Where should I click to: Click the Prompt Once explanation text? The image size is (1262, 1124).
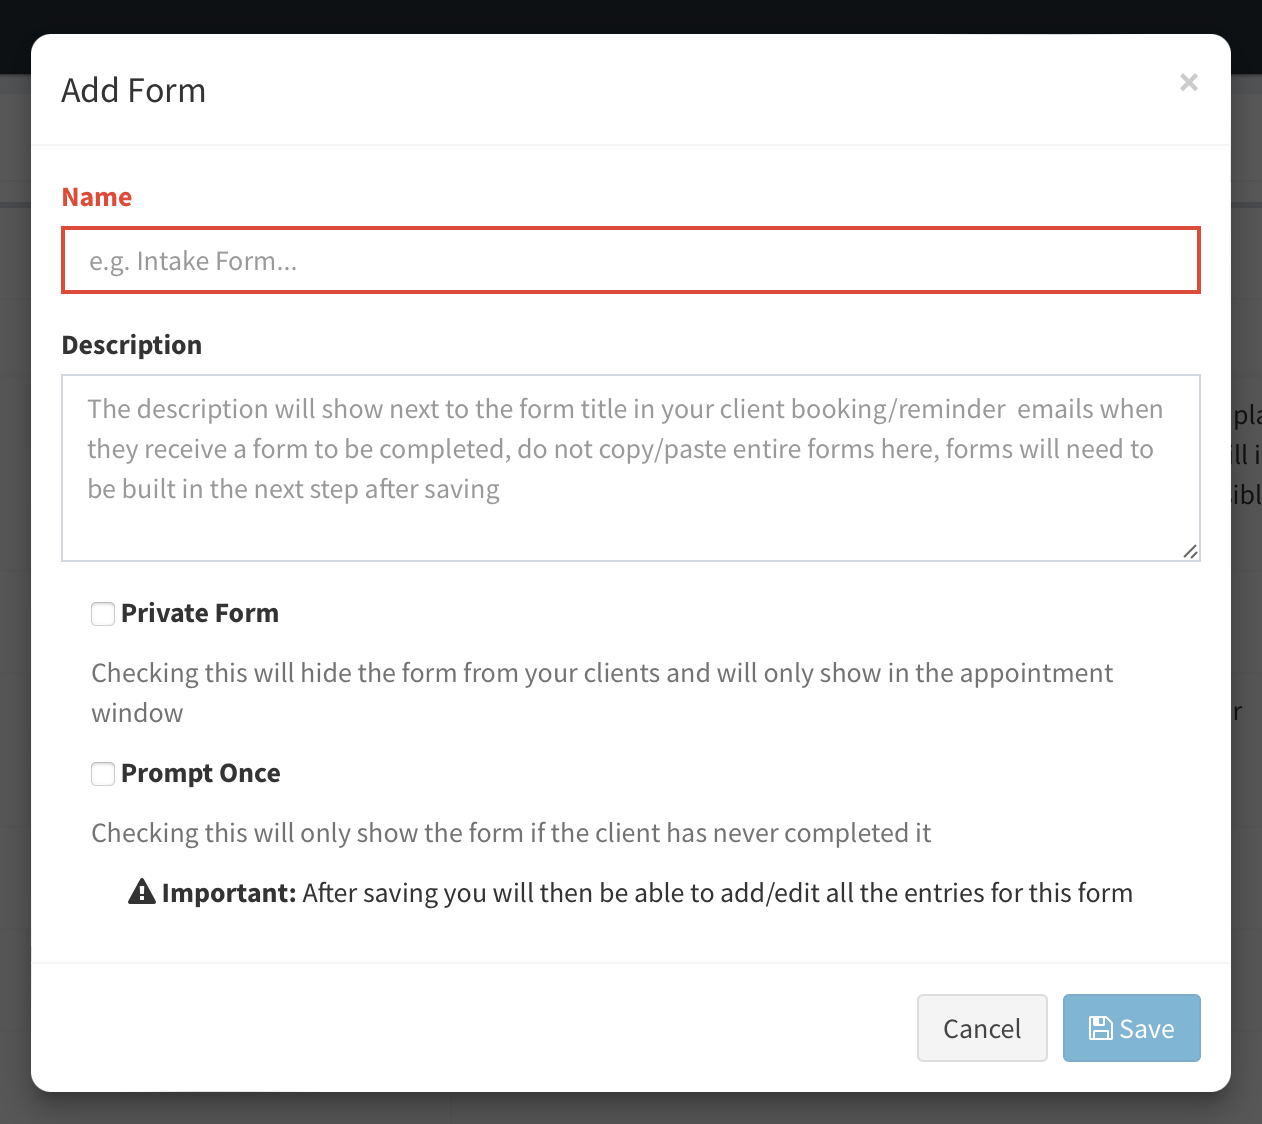coord(511,833)
